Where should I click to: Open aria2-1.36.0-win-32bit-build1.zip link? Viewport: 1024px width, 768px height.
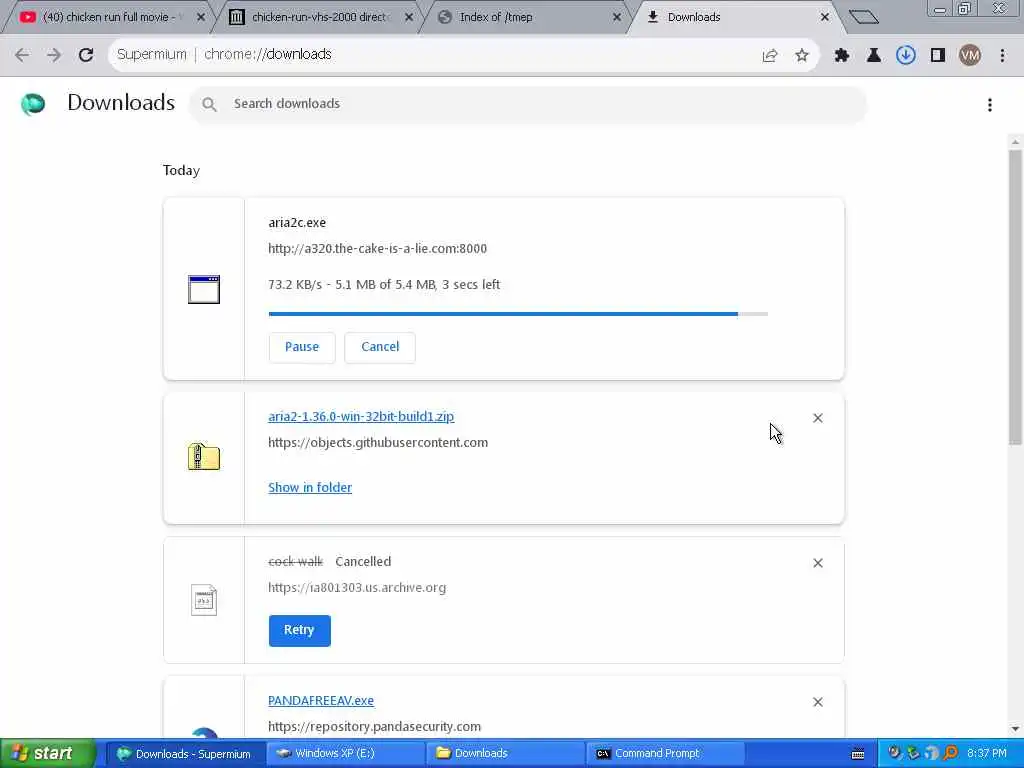click(361, 417)
